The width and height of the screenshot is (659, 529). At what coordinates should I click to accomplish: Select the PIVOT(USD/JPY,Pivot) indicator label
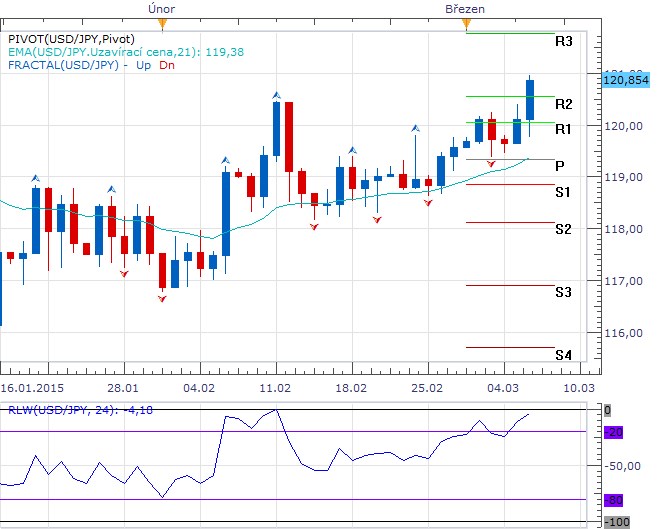point(71,39)
